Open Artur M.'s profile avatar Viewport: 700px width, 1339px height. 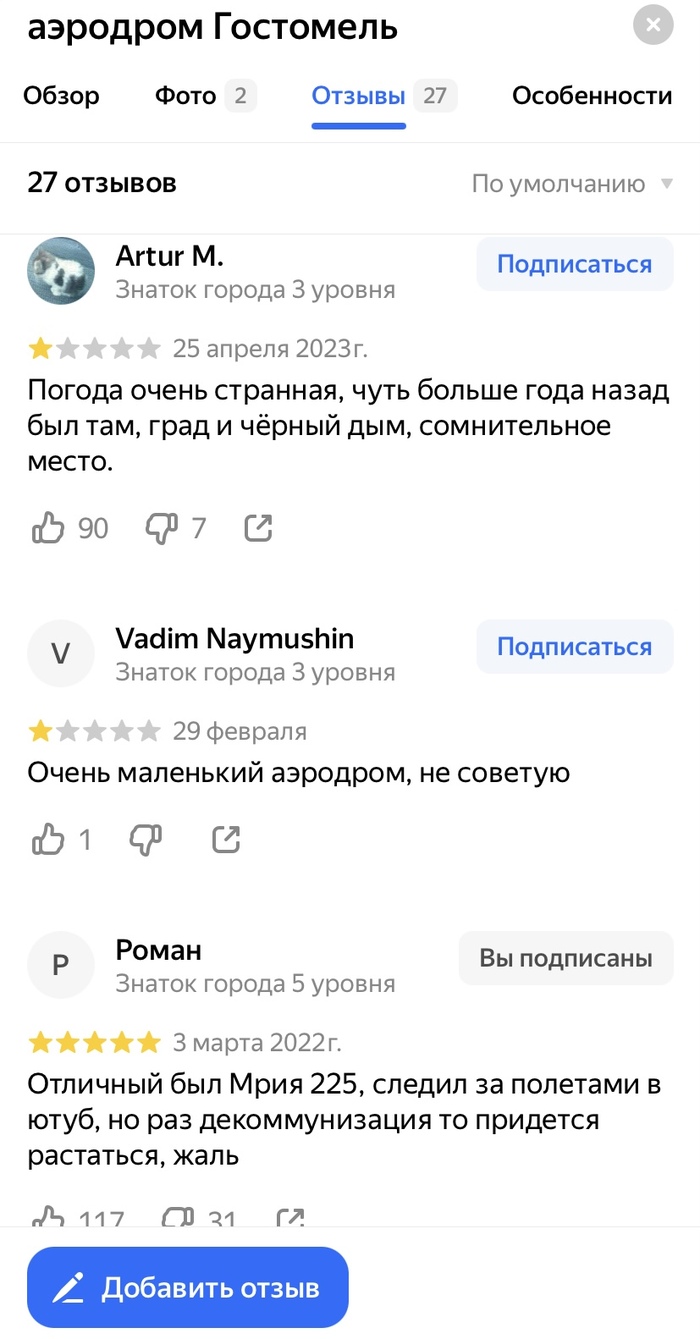point(61,271)
